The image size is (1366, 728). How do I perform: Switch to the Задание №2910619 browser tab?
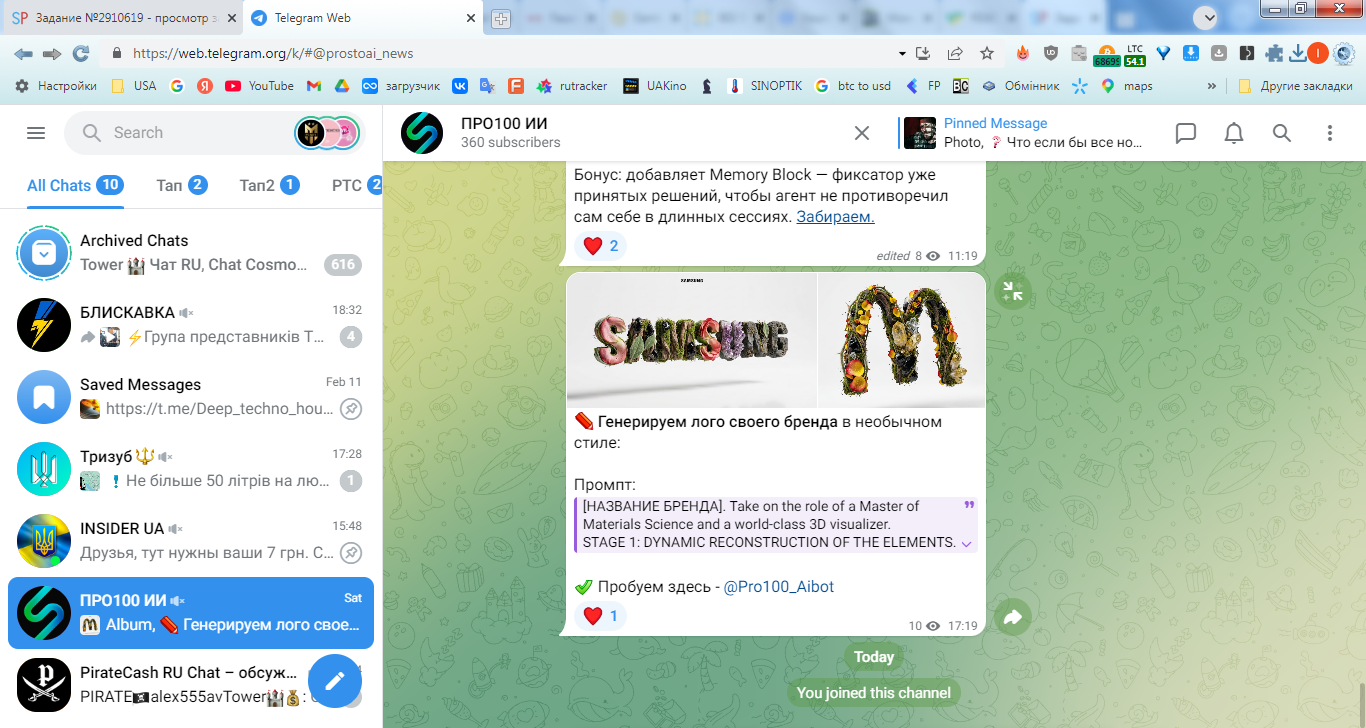pyautogui.click(x=120, y=18)
